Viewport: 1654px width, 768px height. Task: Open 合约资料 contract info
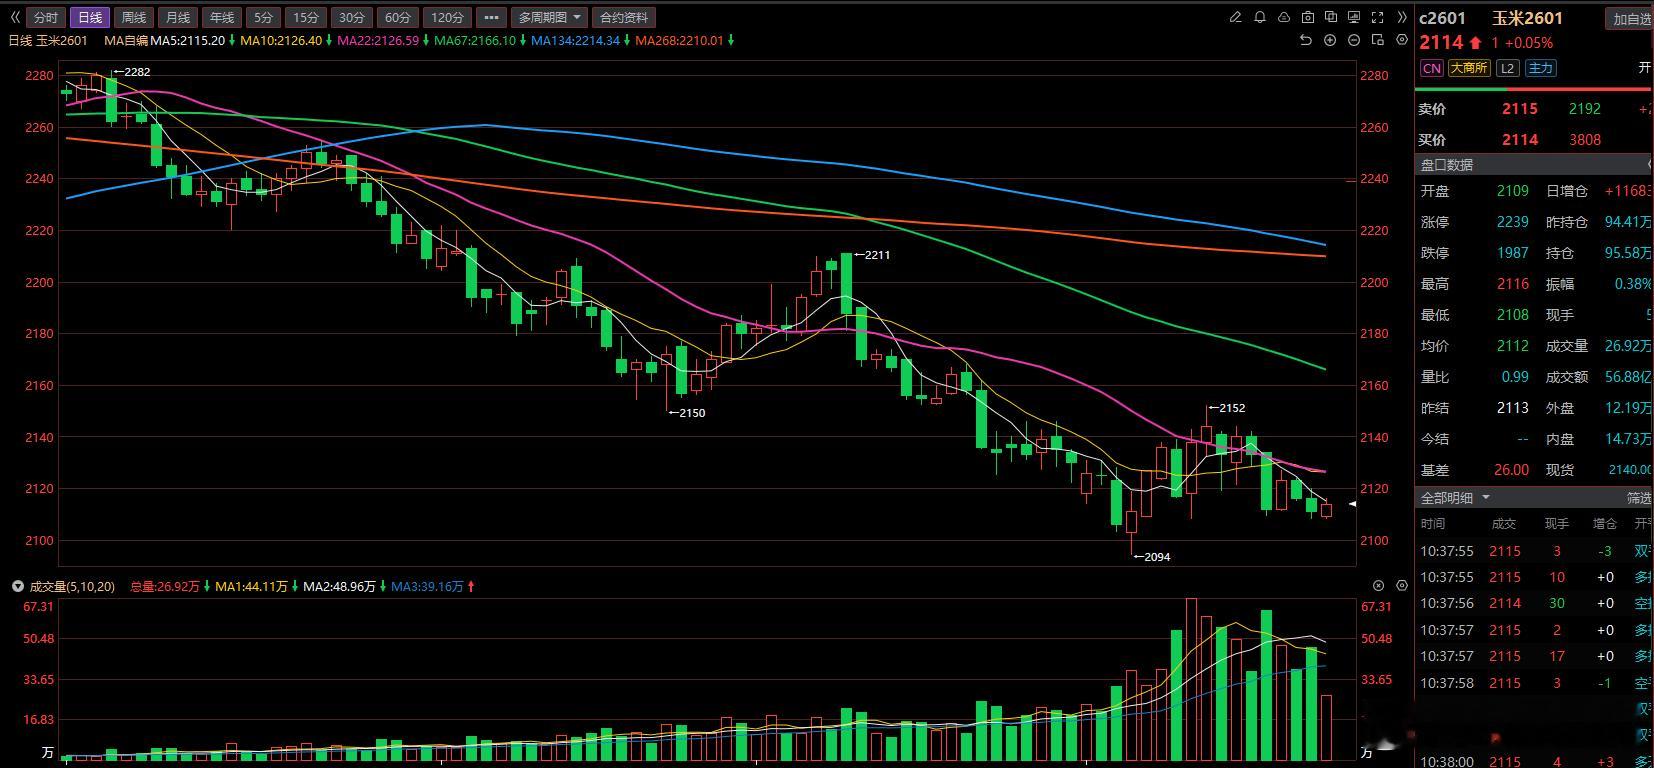[624, 17]
